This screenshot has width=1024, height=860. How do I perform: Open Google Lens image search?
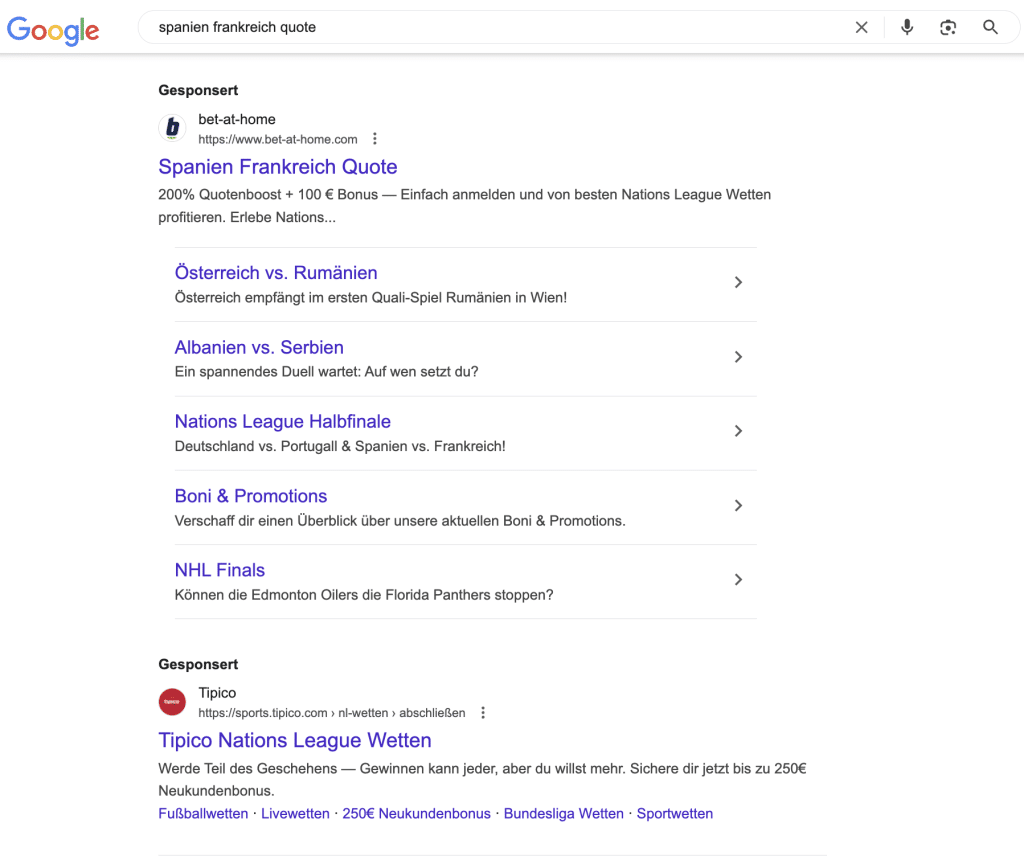tap(947, 27)
